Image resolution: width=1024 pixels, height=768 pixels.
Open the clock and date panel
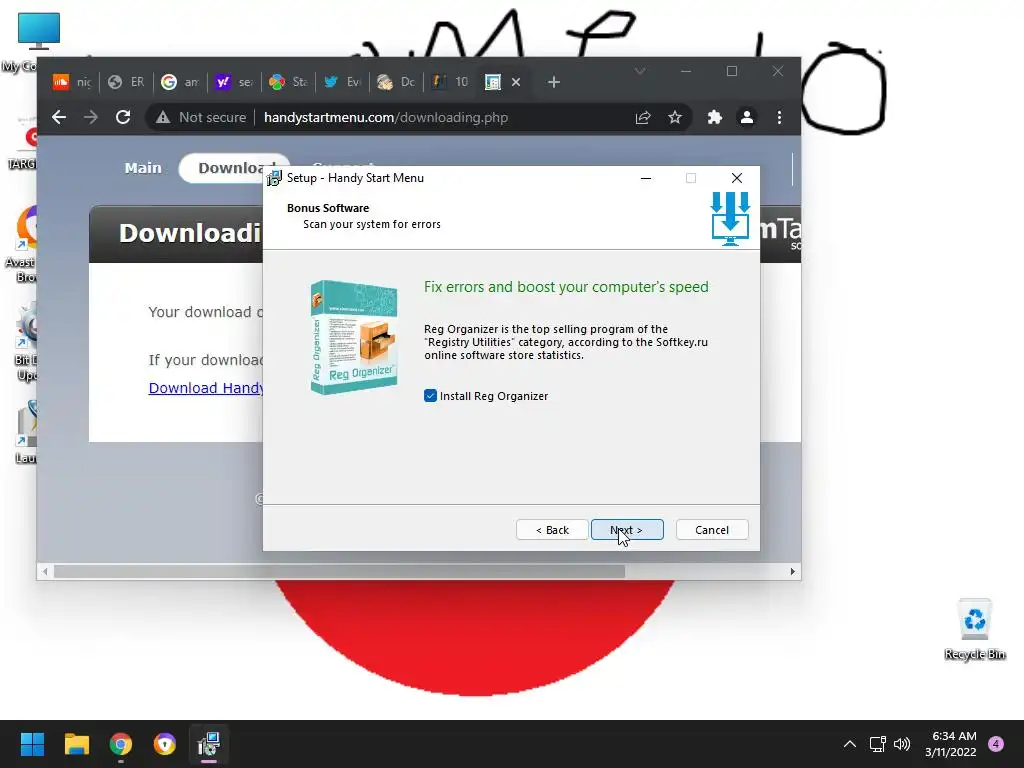(951, 744)
